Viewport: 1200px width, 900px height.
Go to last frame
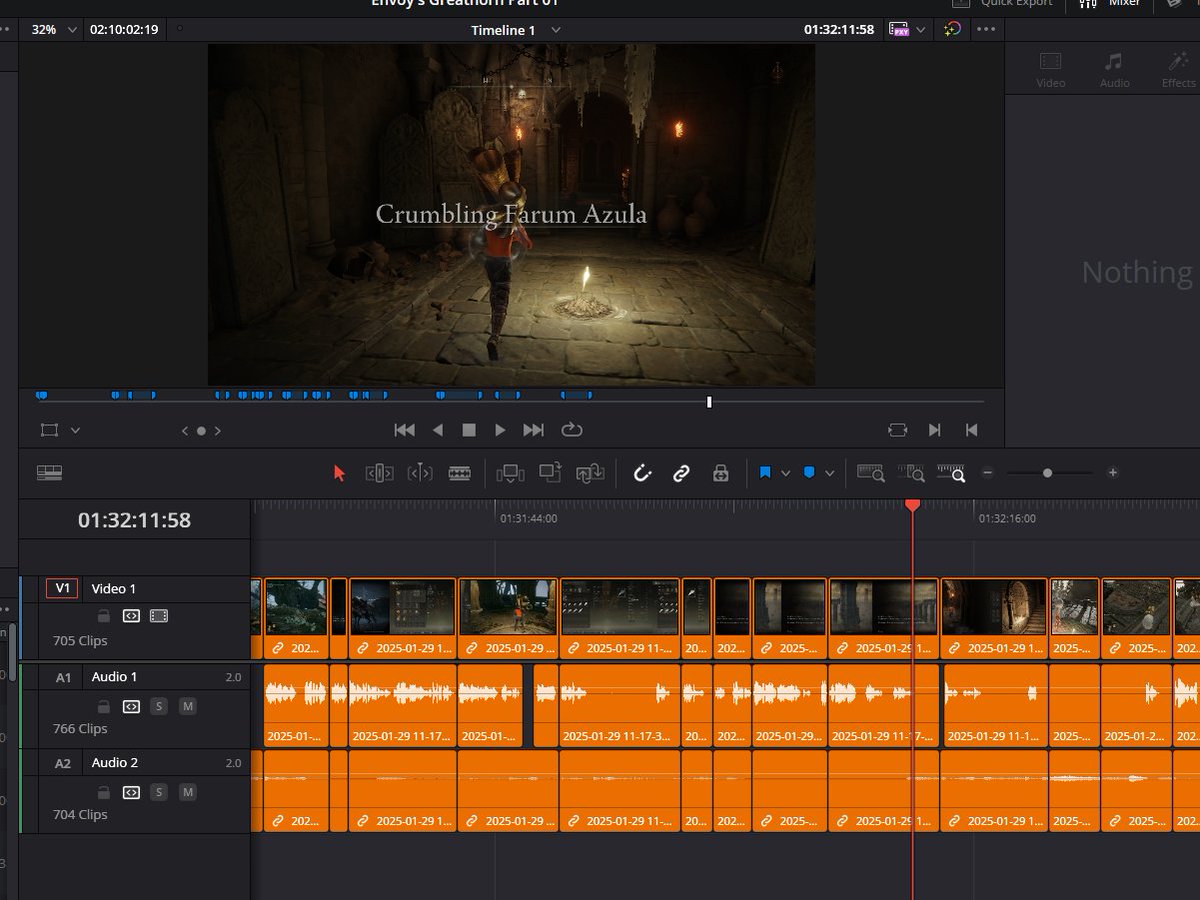click(534, 430)
